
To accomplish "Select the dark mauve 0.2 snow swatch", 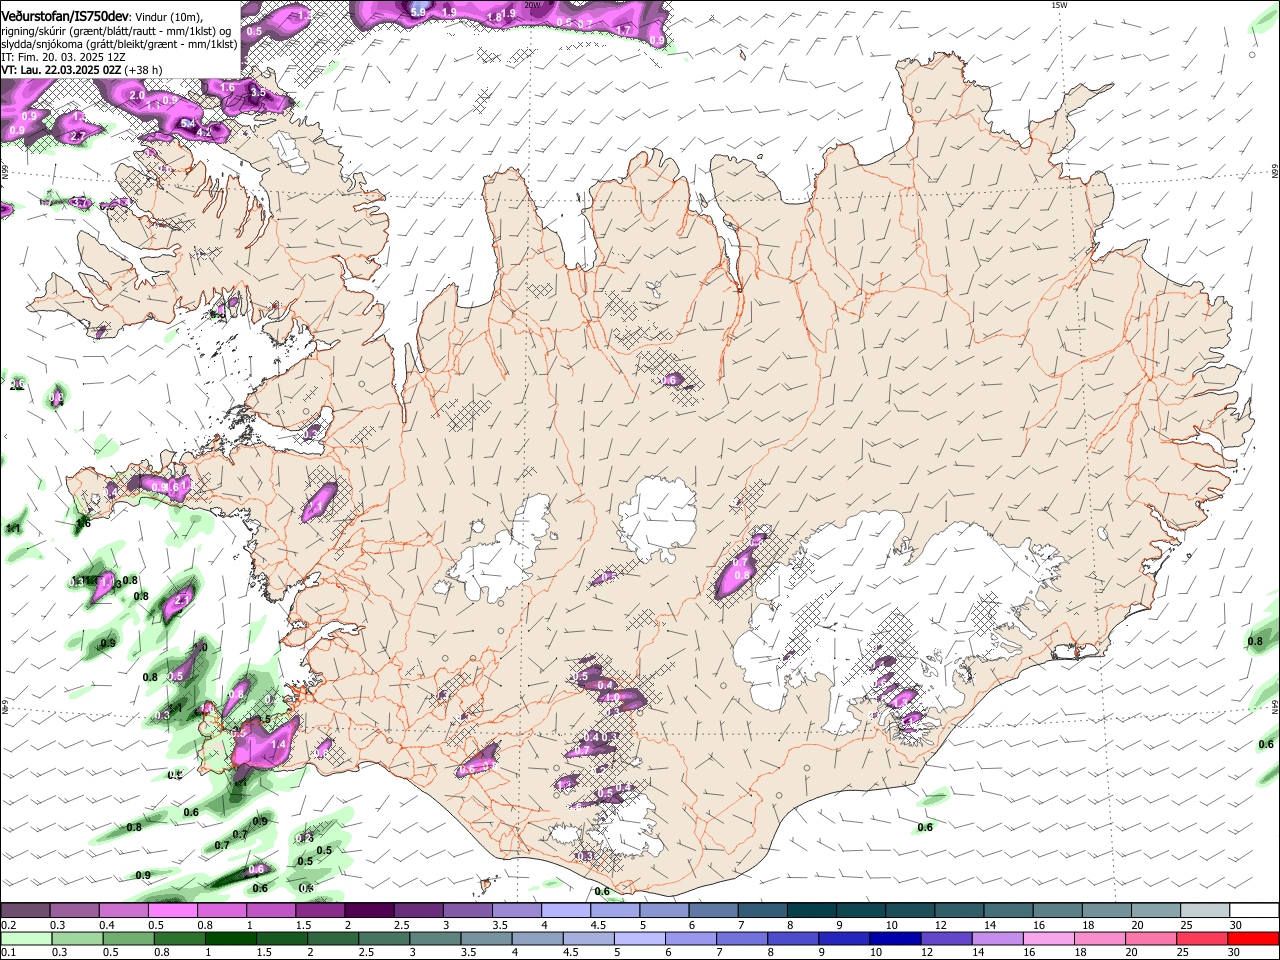I will pos(25,911).
